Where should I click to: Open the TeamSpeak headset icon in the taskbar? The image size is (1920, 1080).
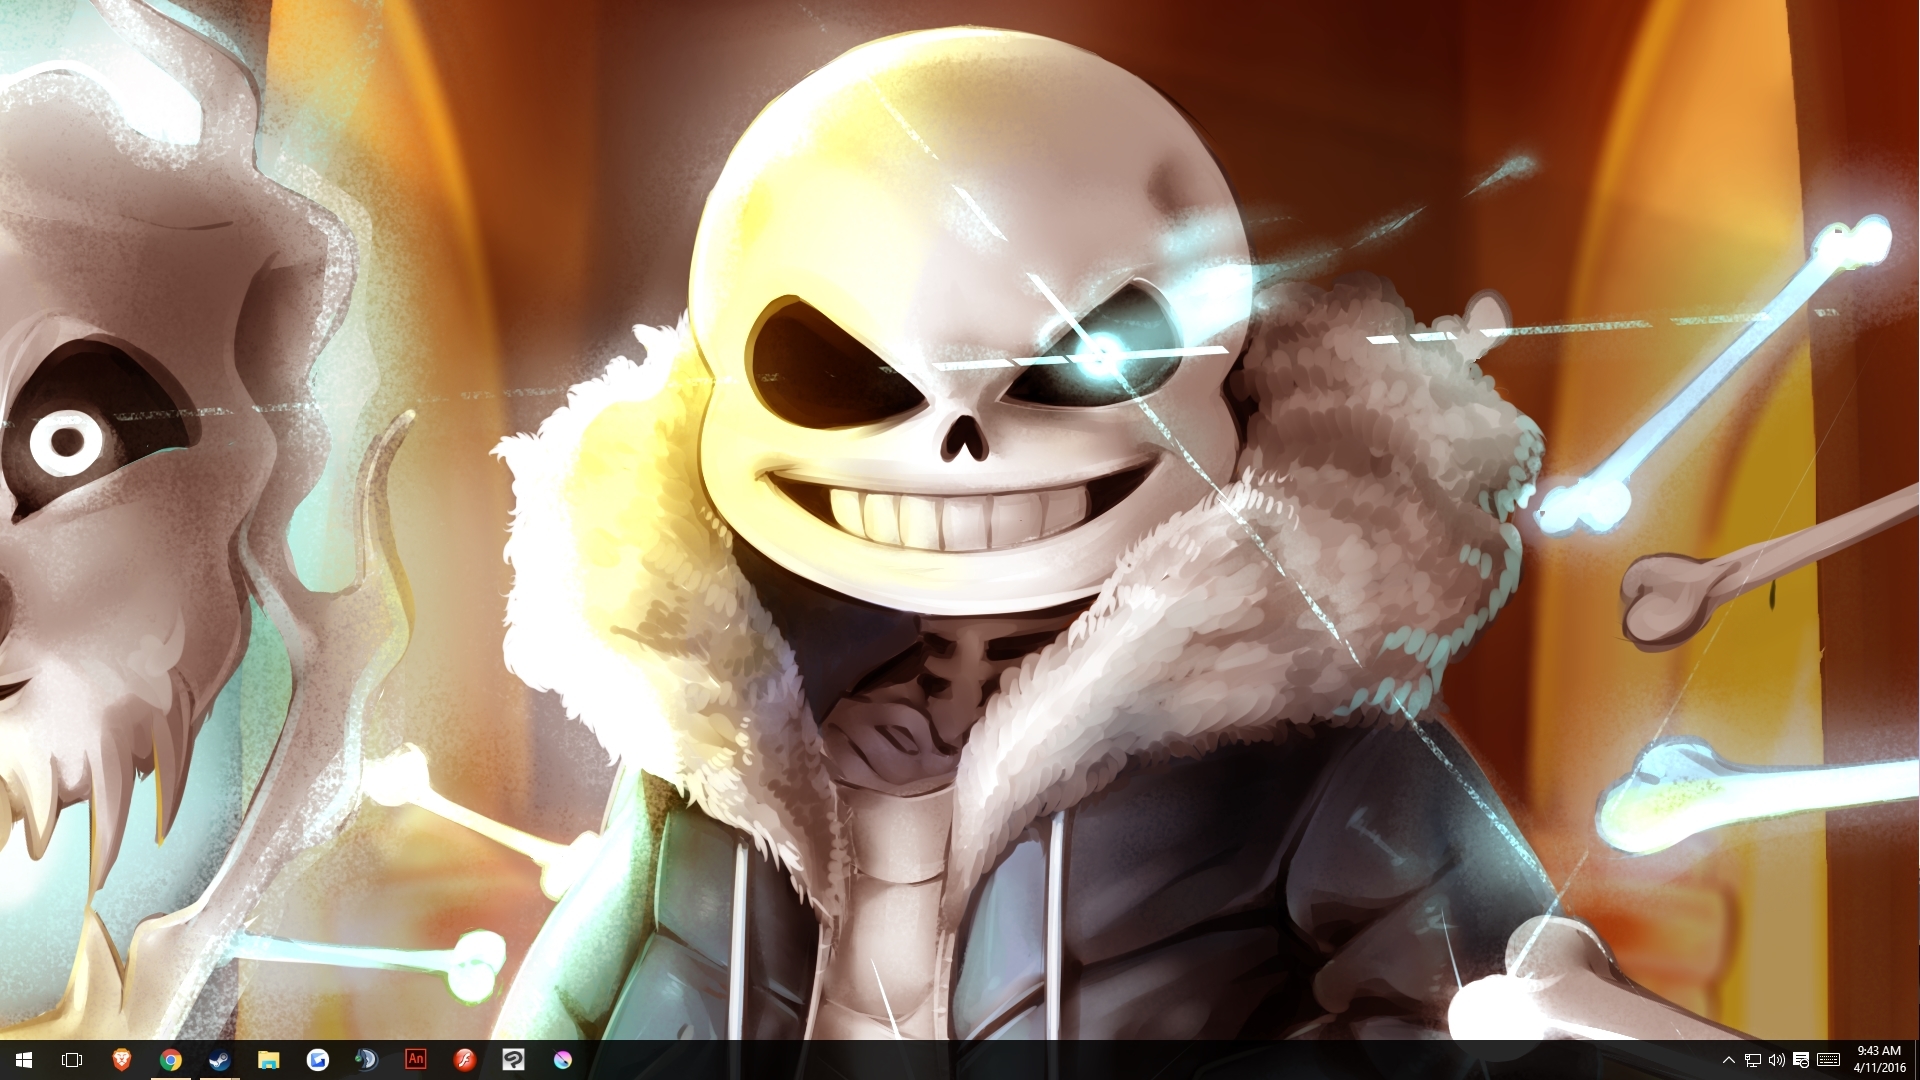(x=367, y=1060)
